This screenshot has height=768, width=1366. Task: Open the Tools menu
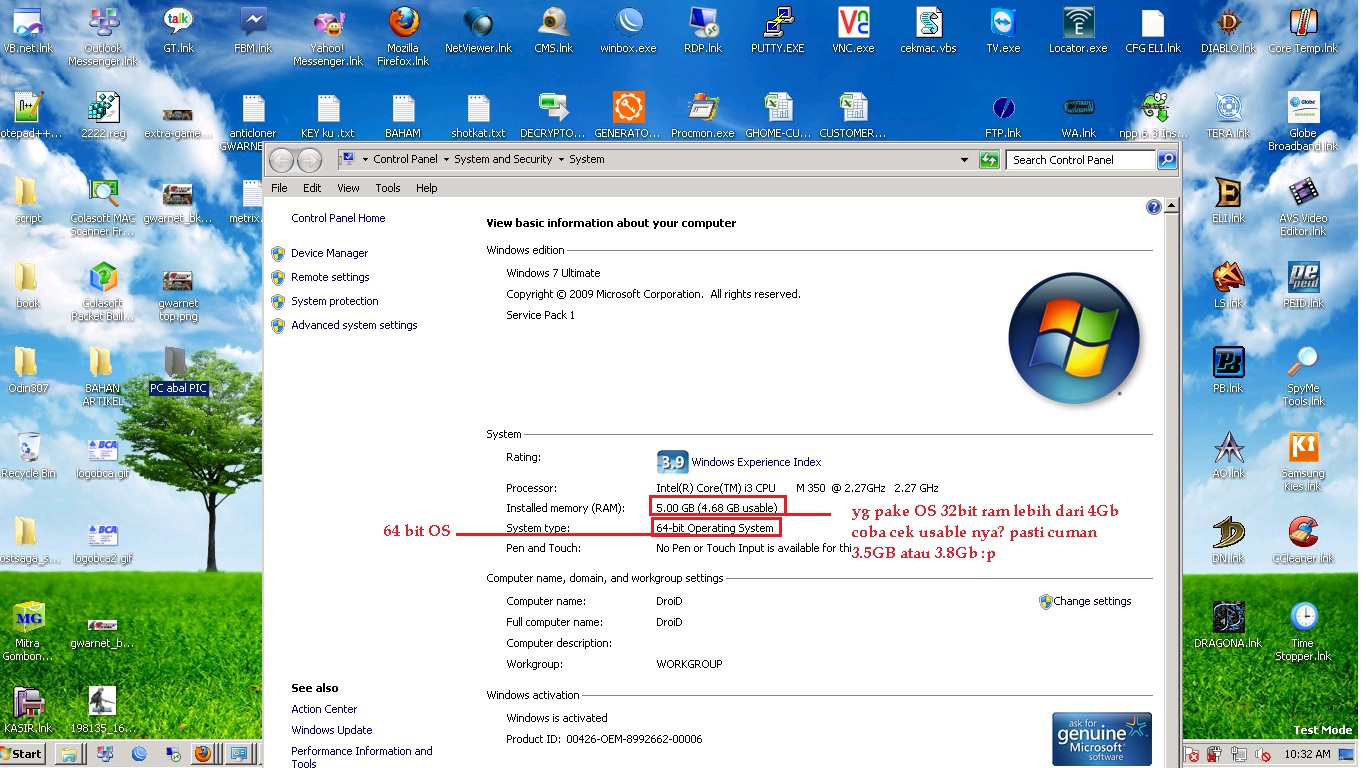click(x=388, y=188)
